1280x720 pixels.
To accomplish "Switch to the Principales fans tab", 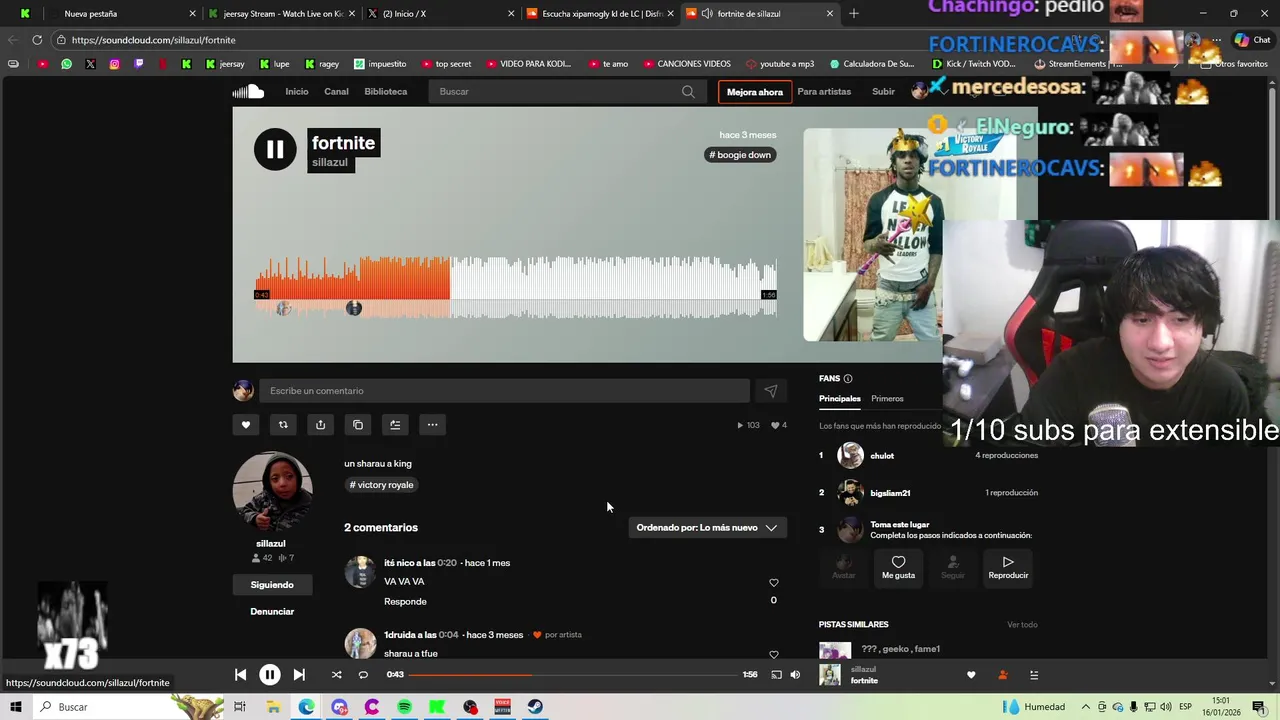I will click(x=840, y=399).
